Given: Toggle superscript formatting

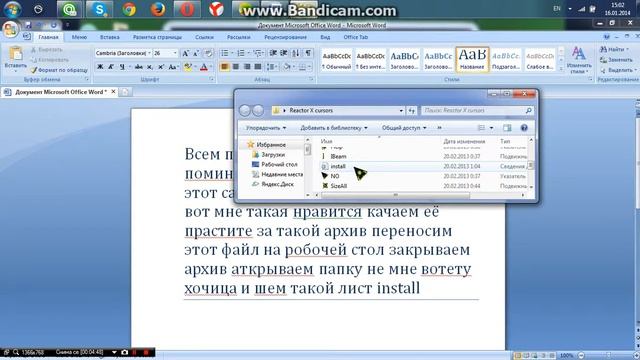Looking at the screenshot, I should click(x=161, y=67).
